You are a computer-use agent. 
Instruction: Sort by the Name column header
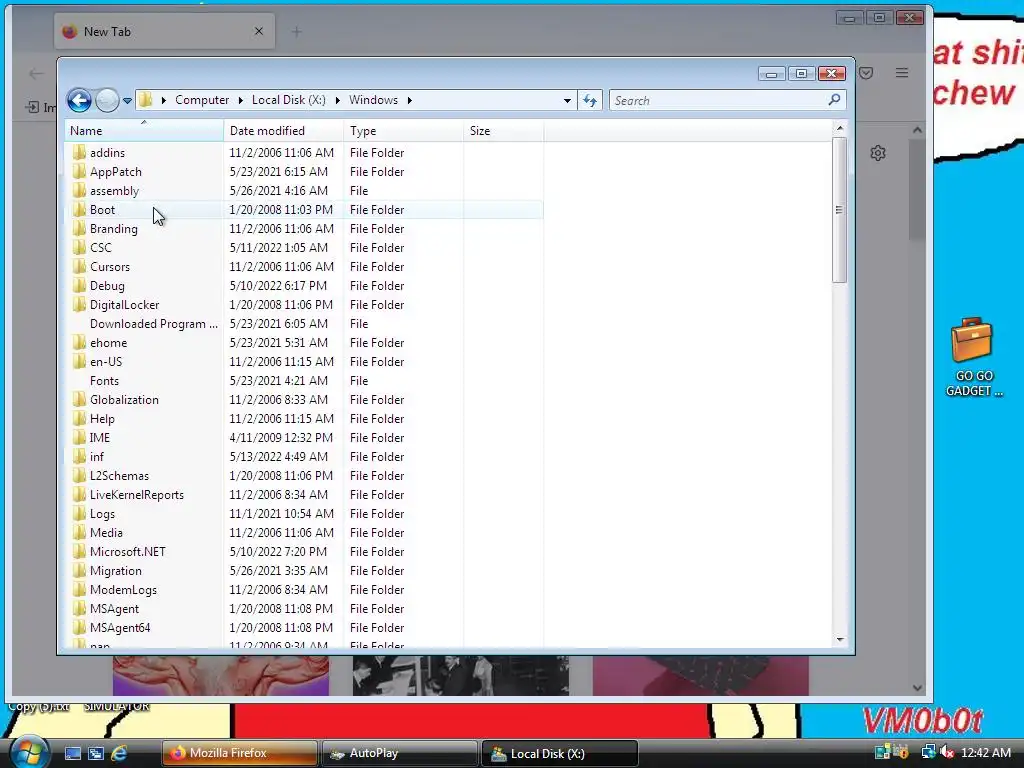pos(144,131)
